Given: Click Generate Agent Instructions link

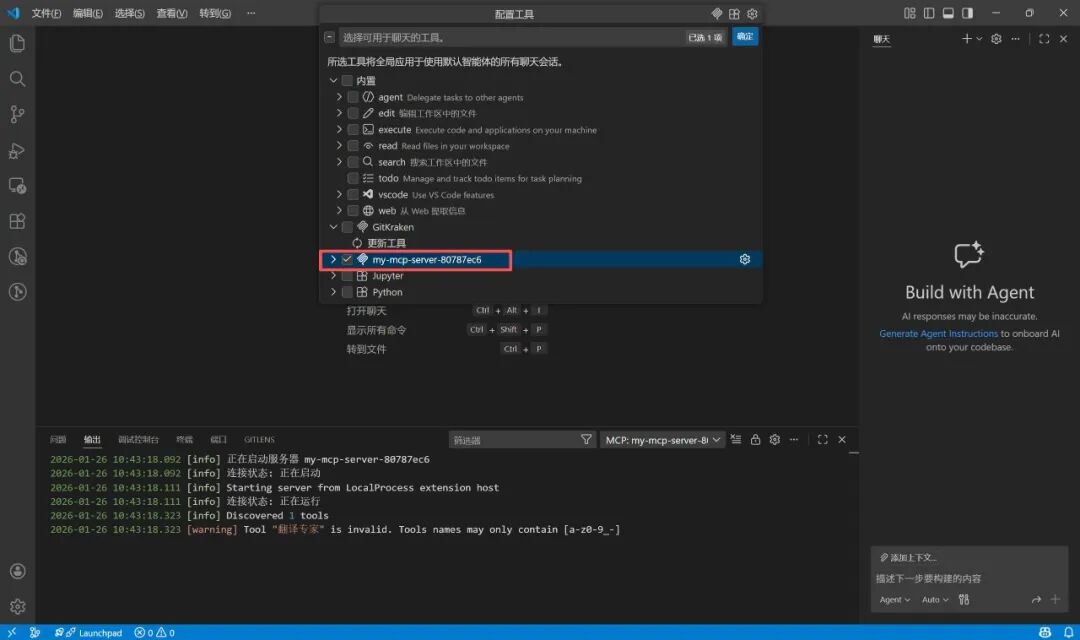Looking at the screenshot, I should coord(938,333).
